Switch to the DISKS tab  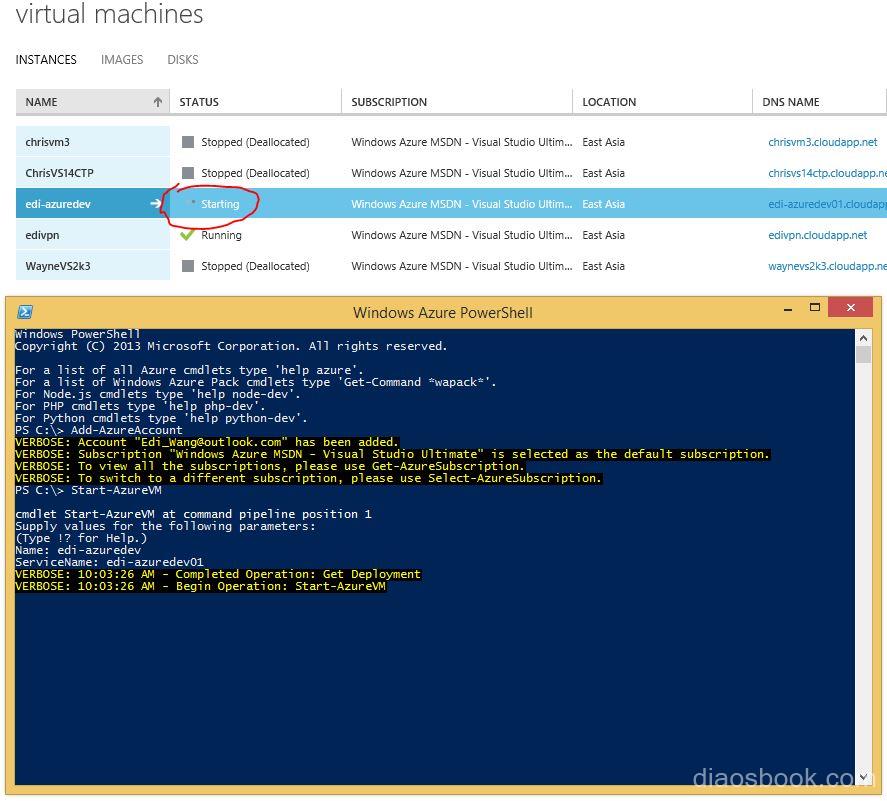(x=183, y=59)
